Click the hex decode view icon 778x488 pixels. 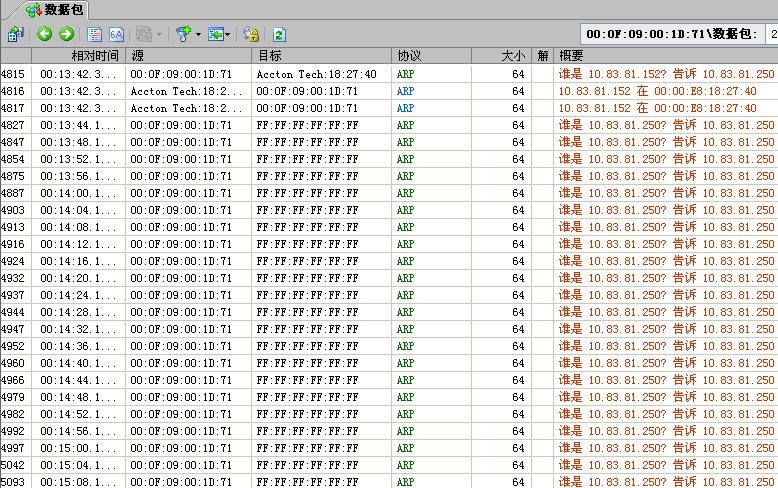115,34
